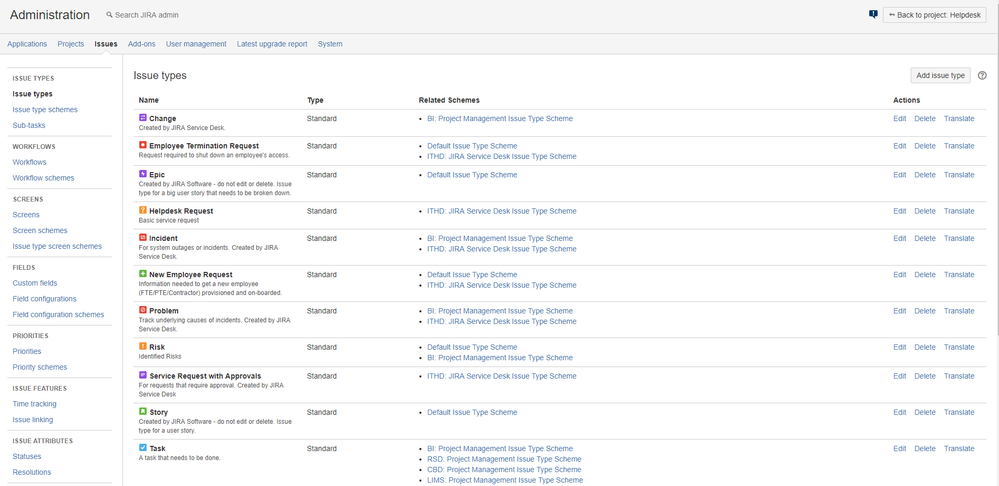
Task: Click the Add issue type button
Action: [940, 75]
